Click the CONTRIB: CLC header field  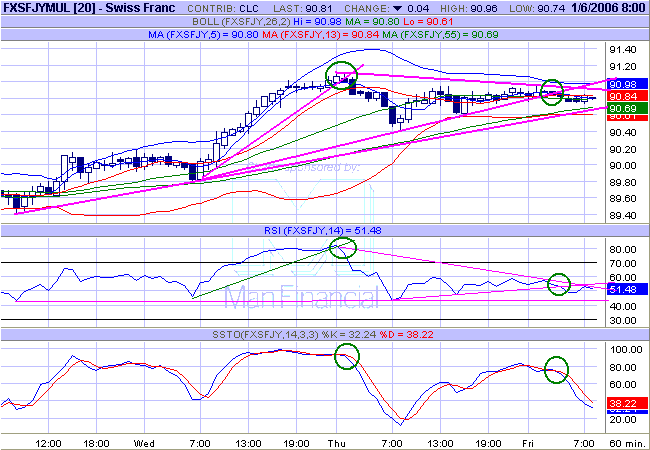(x=223, y=8)
